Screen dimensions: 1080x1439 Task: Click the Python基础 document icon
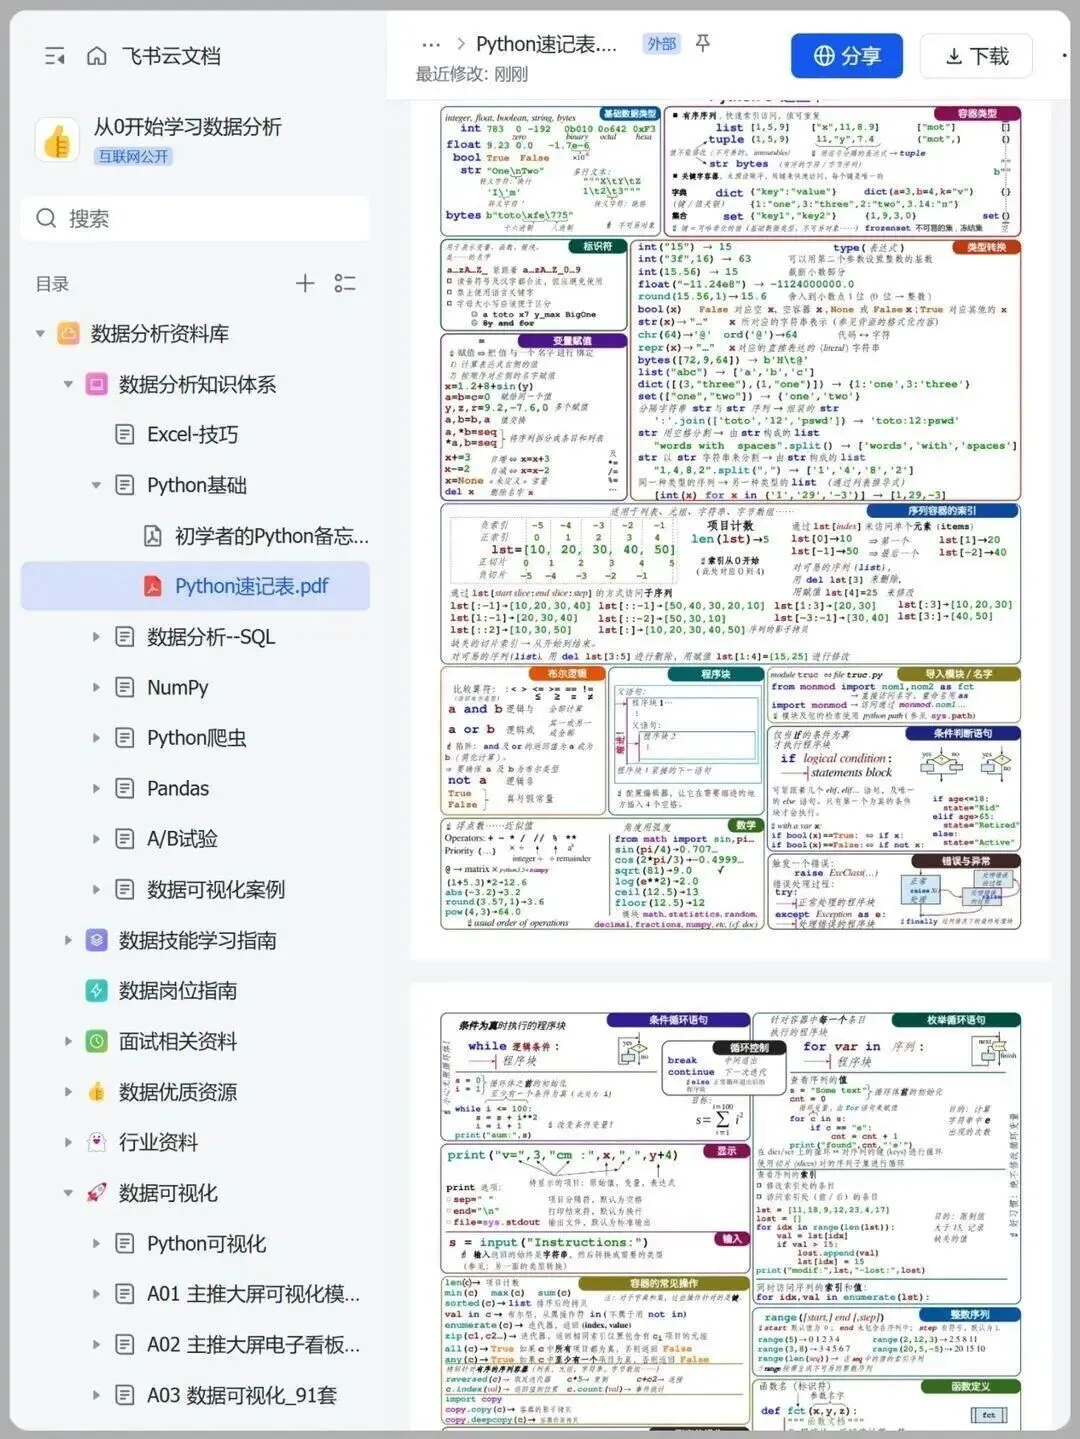pos(125,485)
